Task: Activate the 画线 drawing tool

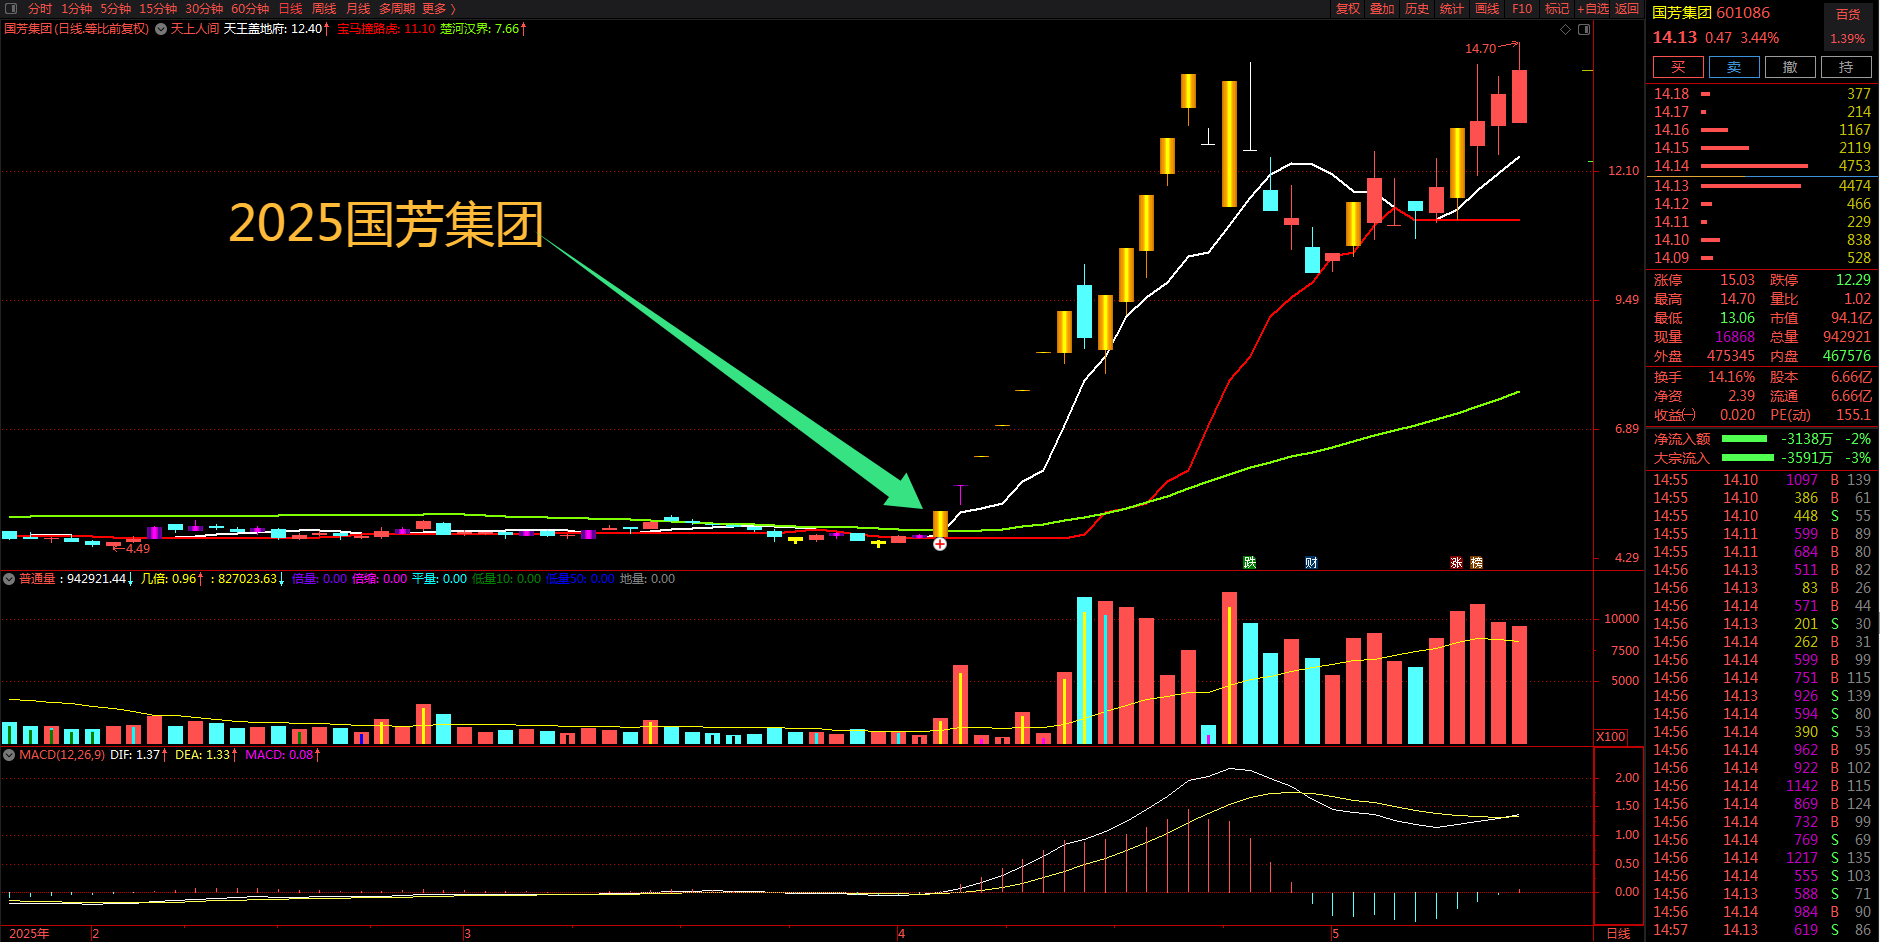Action: pyautogui.click(x=1487, y=8)
